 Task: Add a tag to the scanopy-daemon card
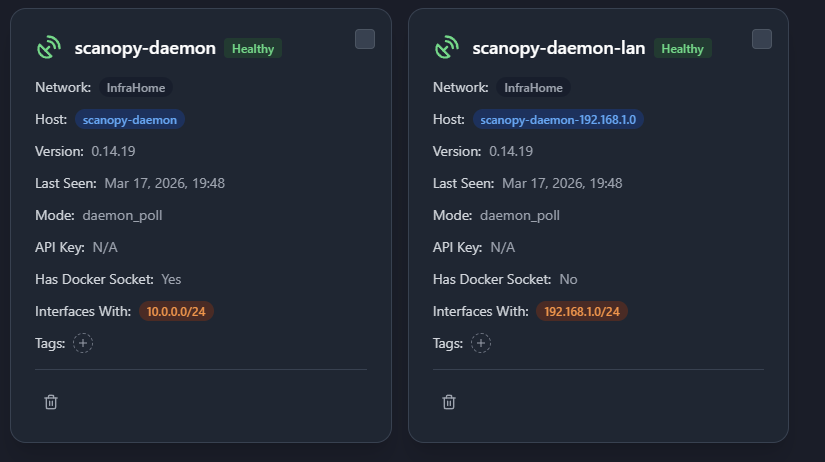(x=83, y=343)
